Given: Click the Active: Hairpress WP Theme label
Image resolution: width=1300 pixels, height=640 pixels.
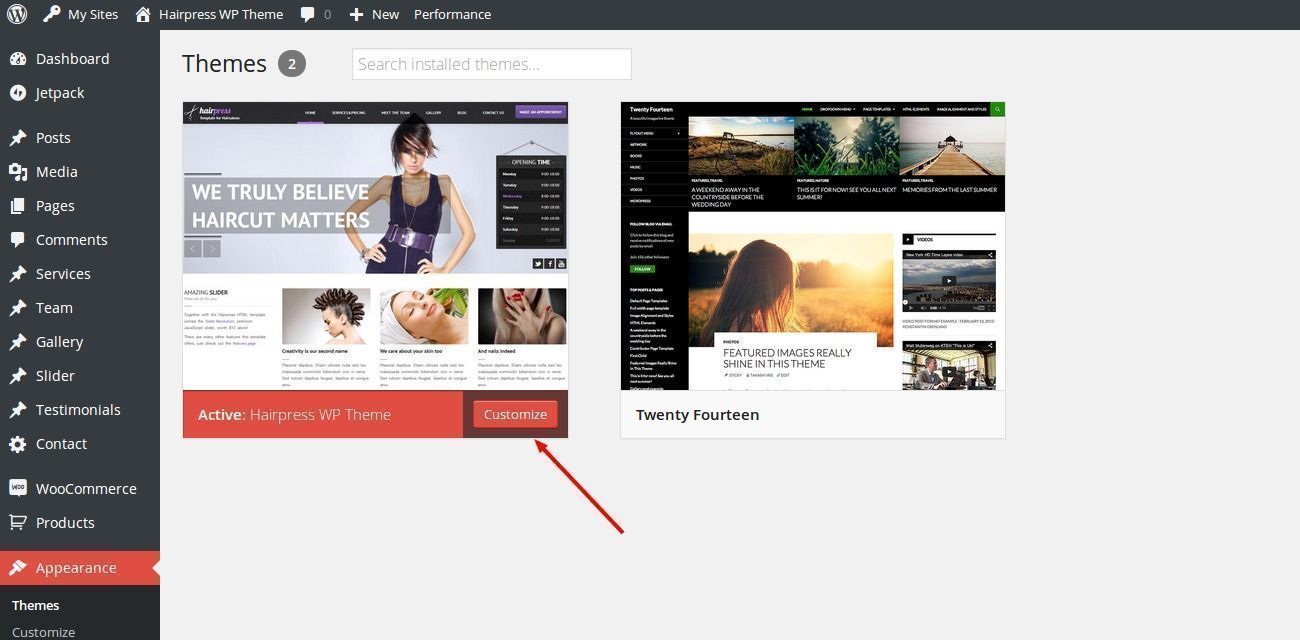Looking at the screenshot, I should [294, 414].
